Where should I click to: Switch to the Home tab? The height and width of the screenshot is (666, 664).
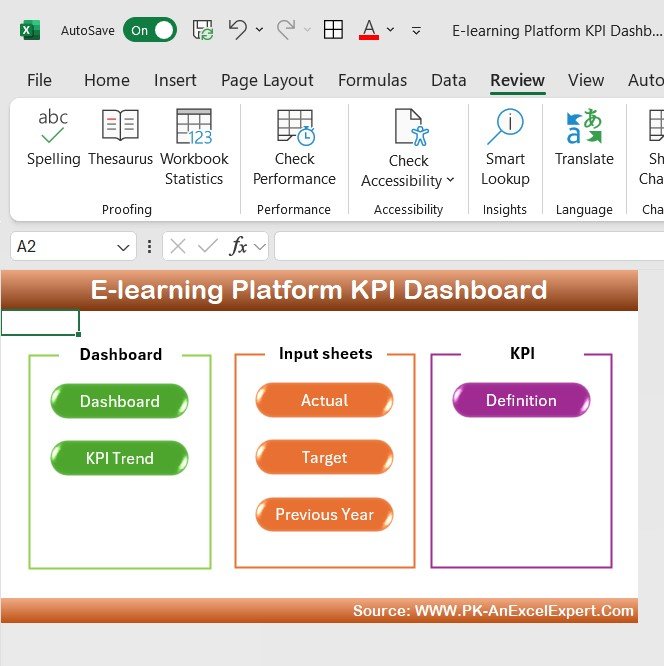(x=107, y=80)
